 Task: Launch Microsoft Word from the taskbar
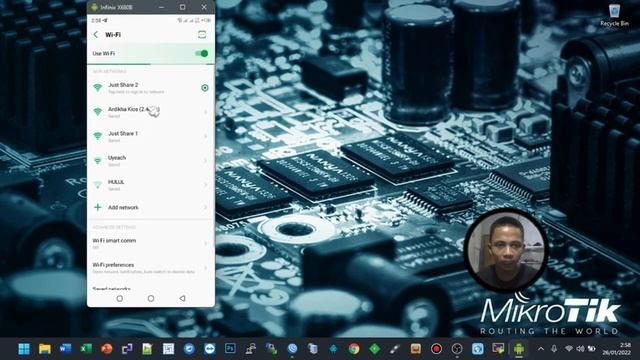coord(65,349)
